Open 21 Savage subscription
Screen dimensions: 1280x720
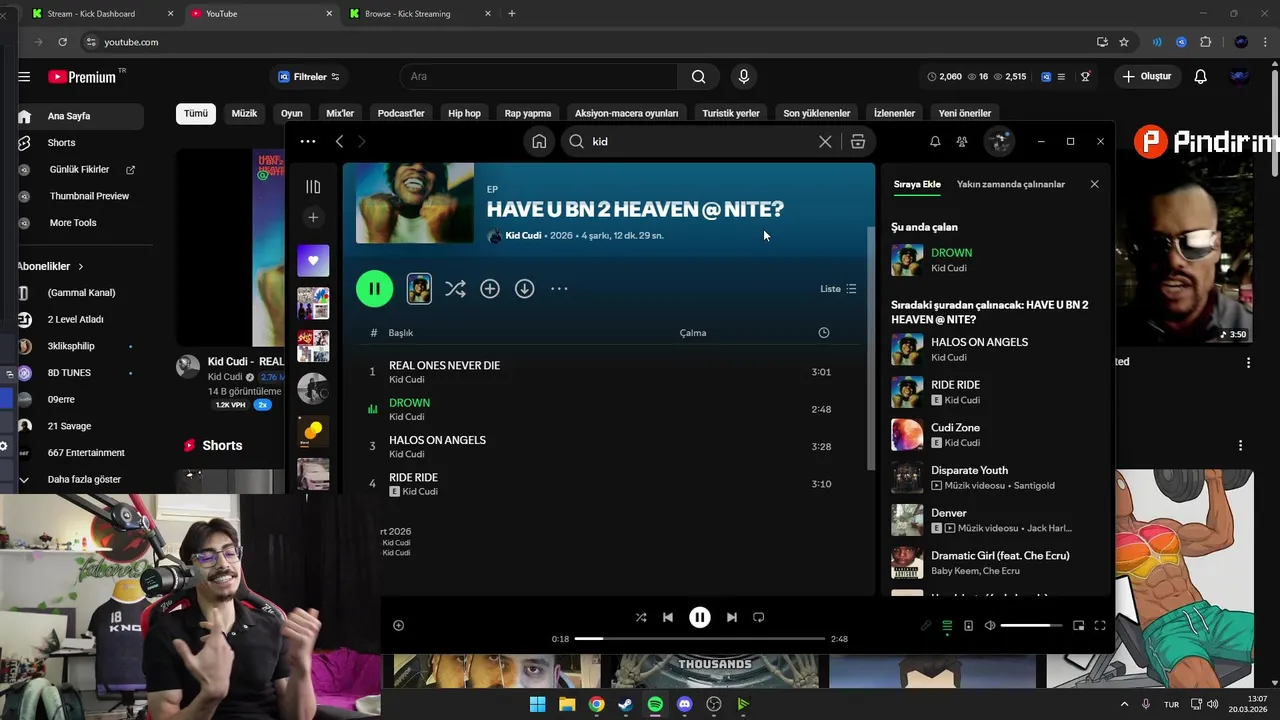69,426
